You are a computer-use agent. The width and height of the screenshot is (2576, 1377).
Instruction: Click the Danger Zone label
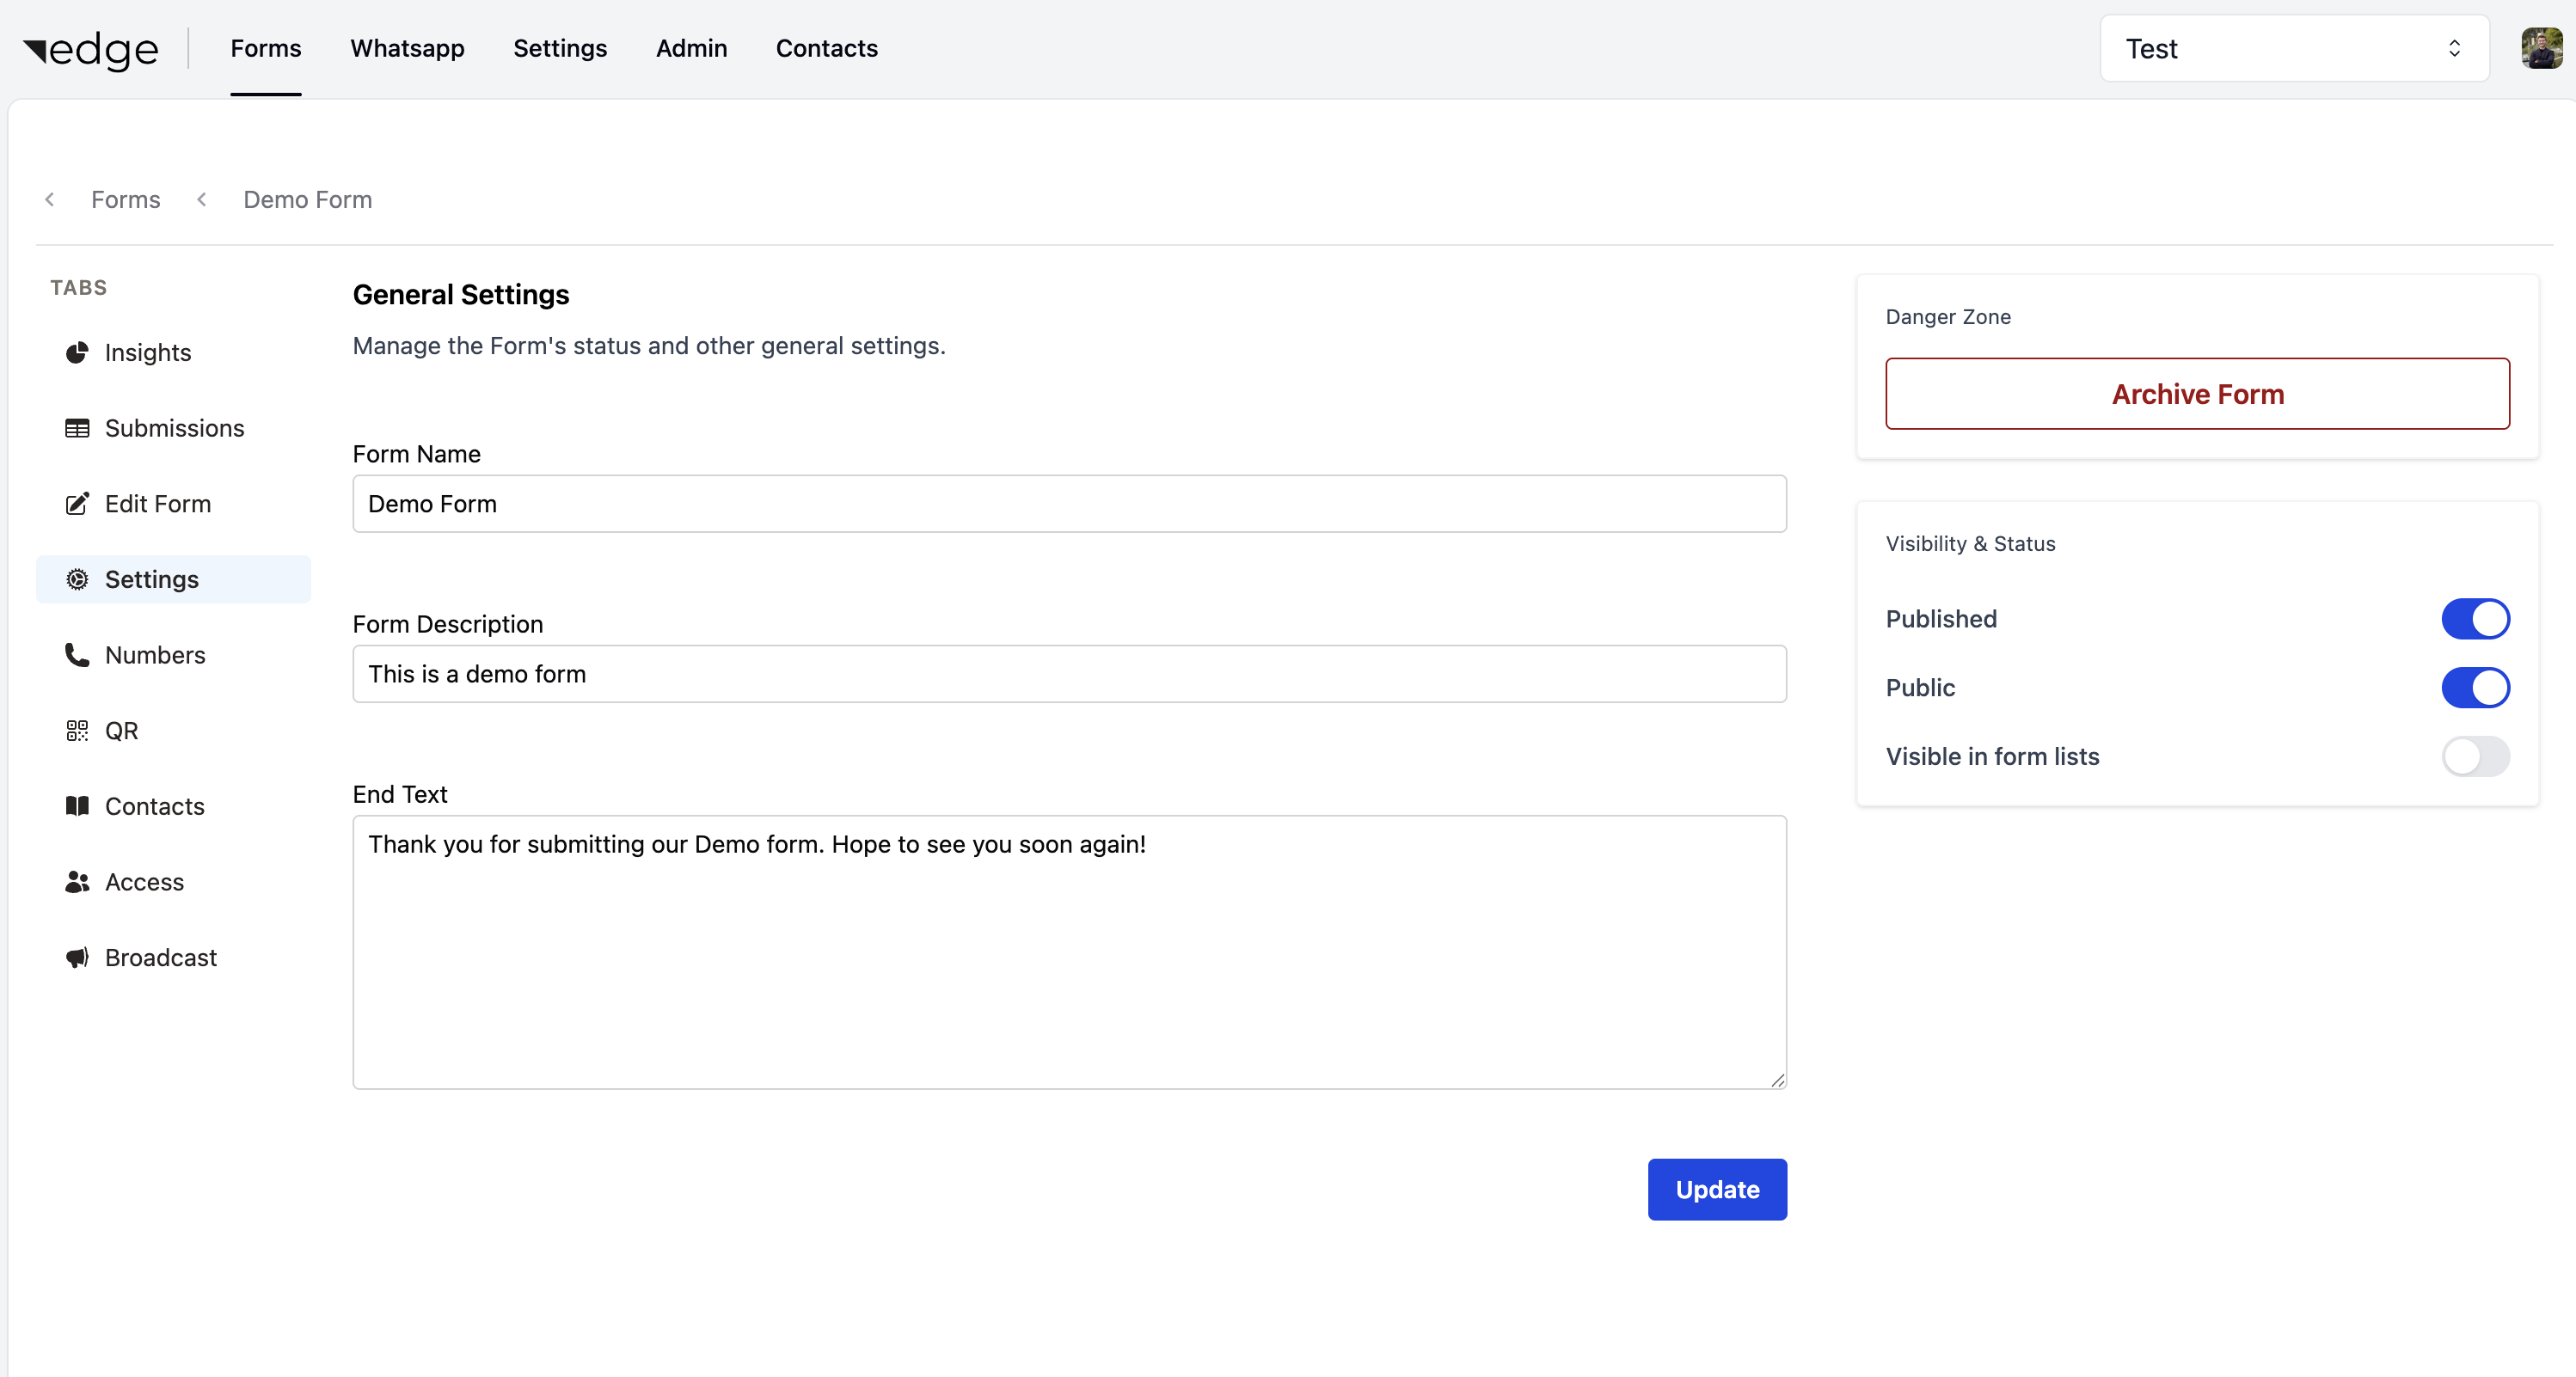[1948, 317]
